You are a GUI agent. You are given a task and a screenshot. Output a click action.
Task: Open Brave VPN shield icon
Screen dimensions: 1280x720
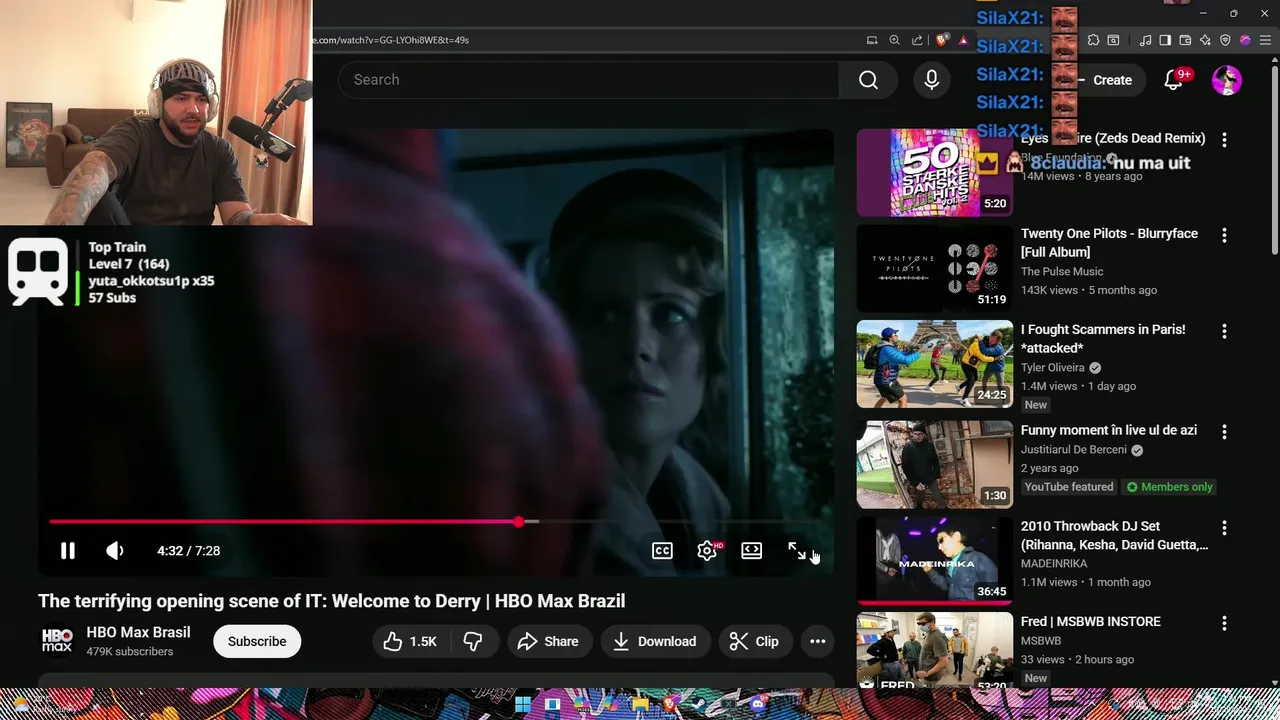coord(1225,40)
